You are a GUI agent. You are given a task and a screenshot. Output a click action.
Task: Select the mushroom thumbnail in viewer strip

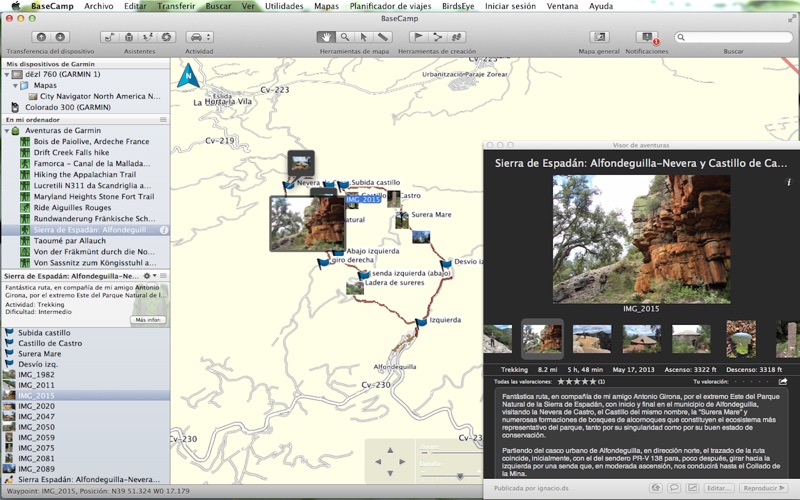(x=741, y=339)
